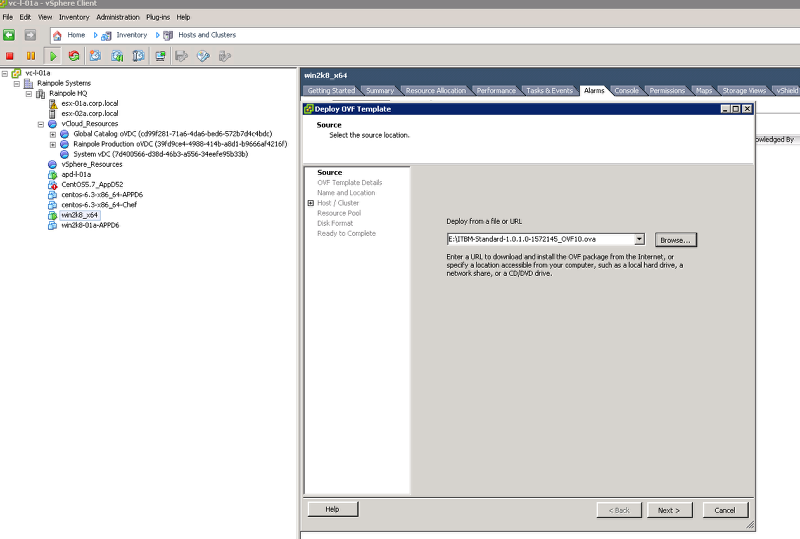
Task: Open the Administration menu
Action: point(118,17)
